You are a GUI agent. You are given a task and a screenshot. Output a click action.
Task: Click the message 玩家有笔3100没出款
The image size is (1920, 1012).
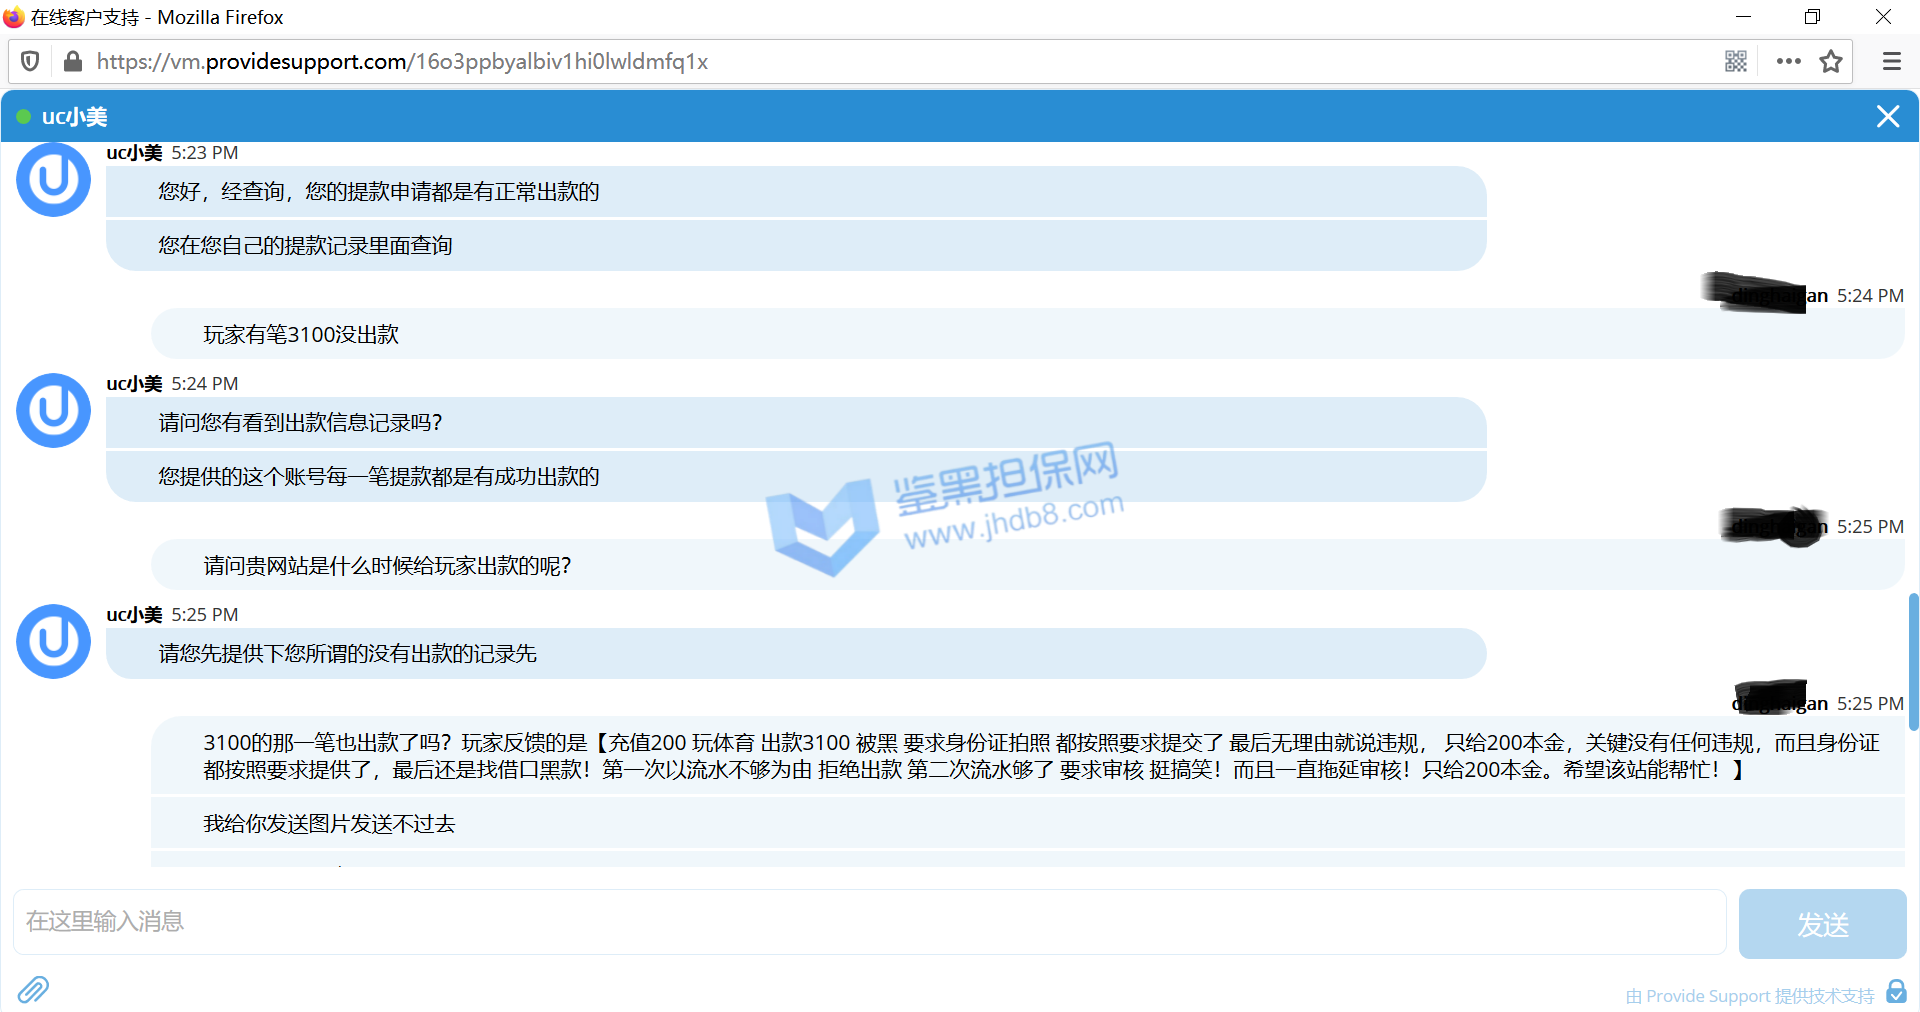click(x=301, y=335)
